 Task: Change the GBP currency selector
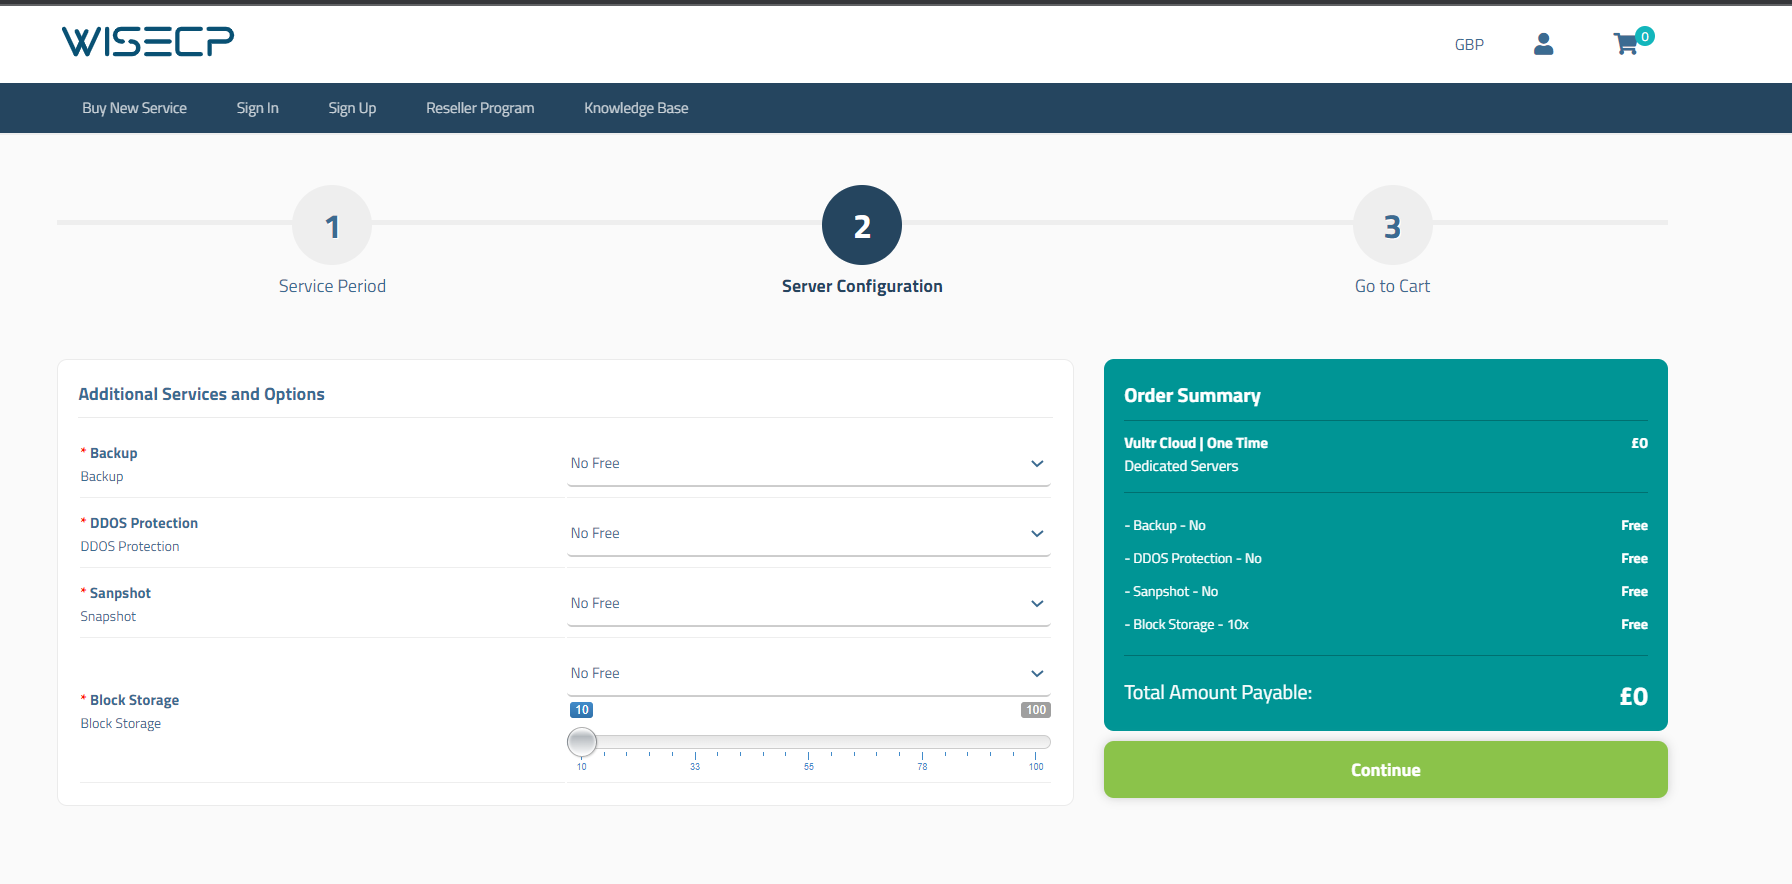[x=1469, y=45]
